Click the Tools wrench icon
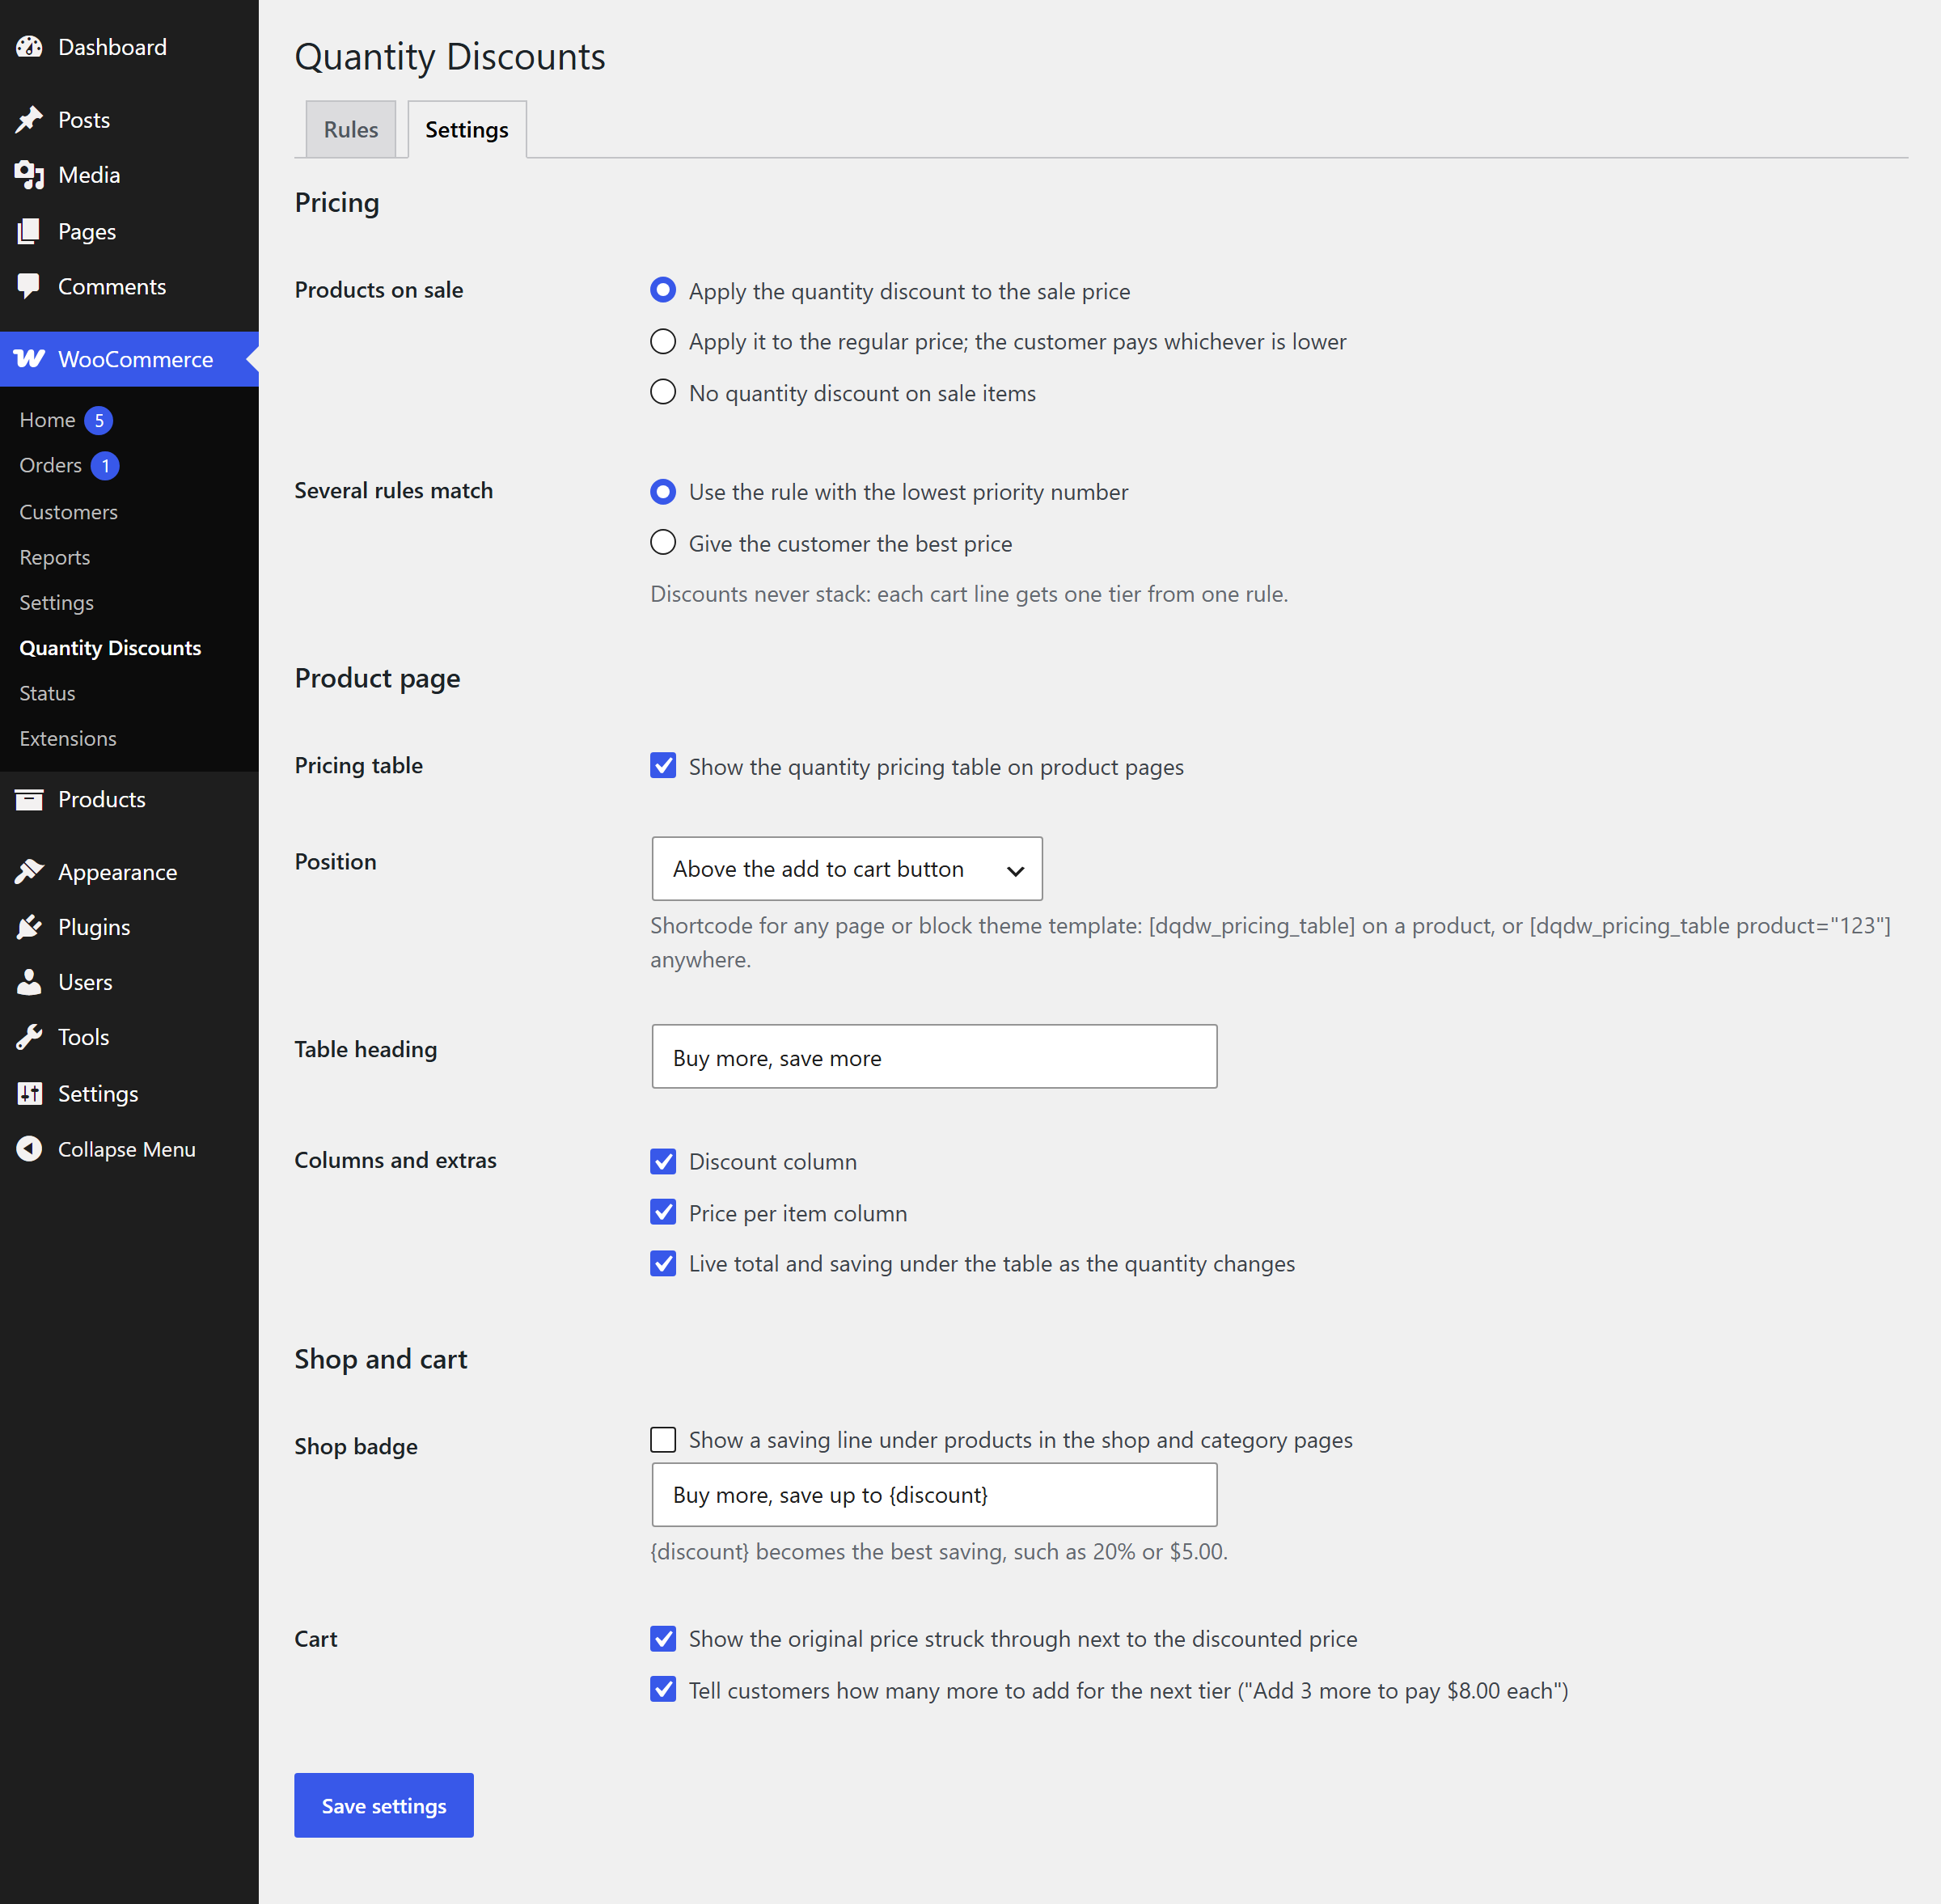This screenshot has width=1941, height=1904. tap(29, 1037)
